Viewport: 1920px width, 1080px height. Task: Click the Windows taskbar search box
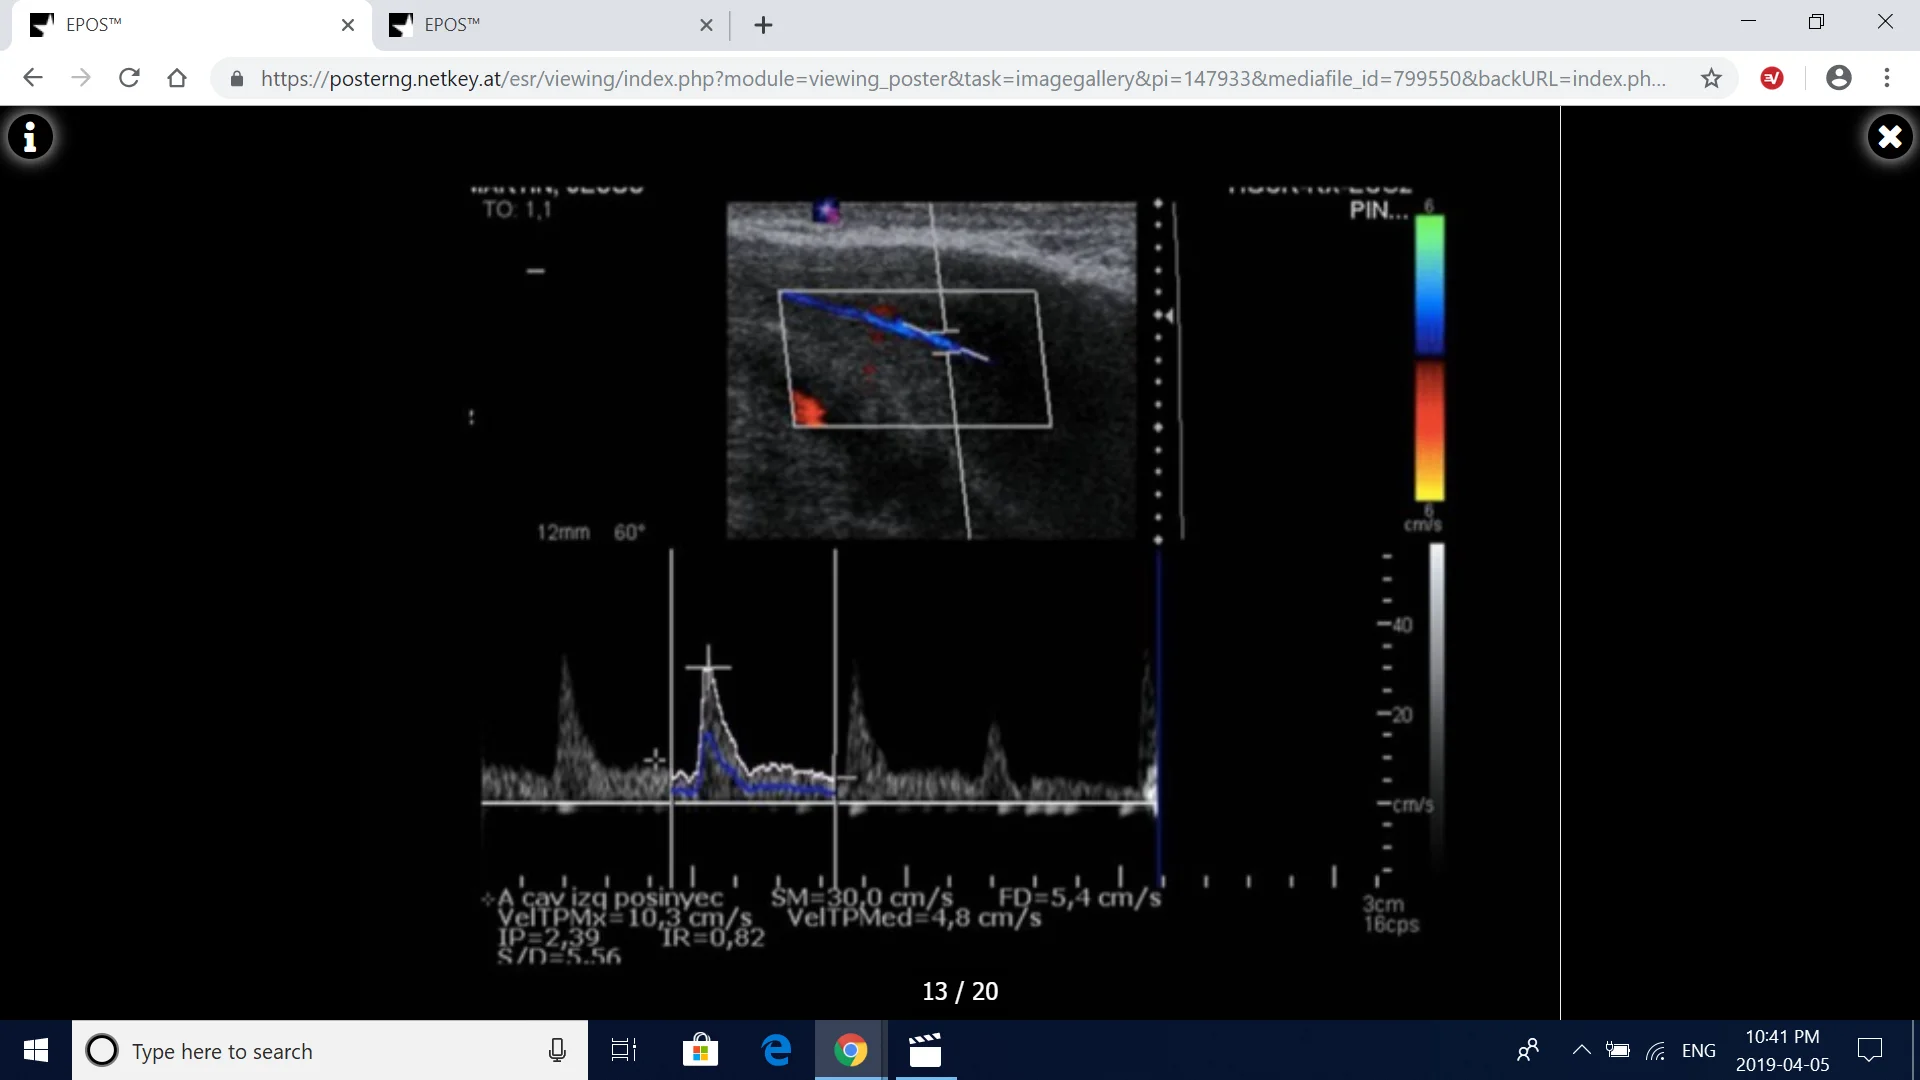[330, 1050]
